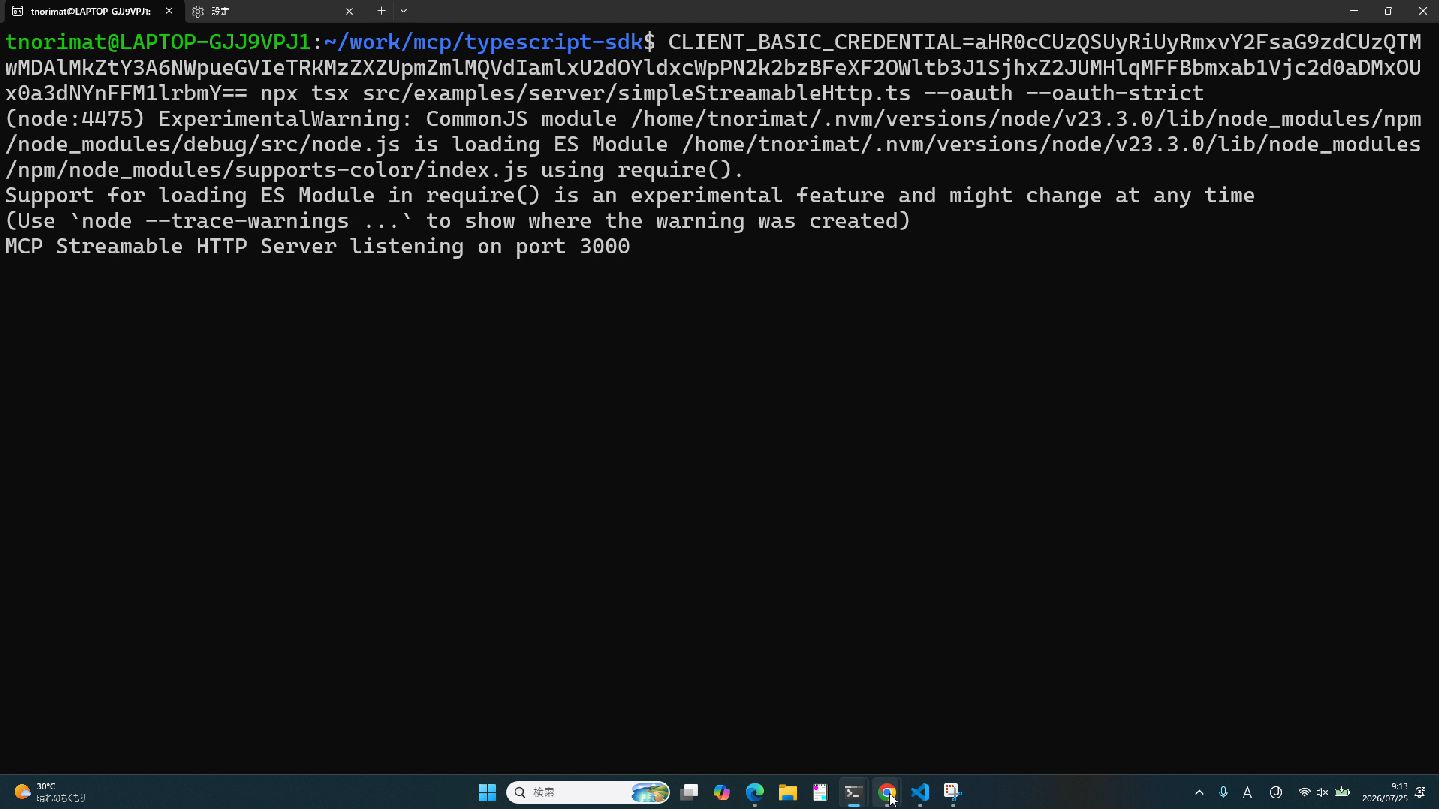Open the Wi-Fi network tray icon
The image size is (1440, 810).
(1304, 792)
